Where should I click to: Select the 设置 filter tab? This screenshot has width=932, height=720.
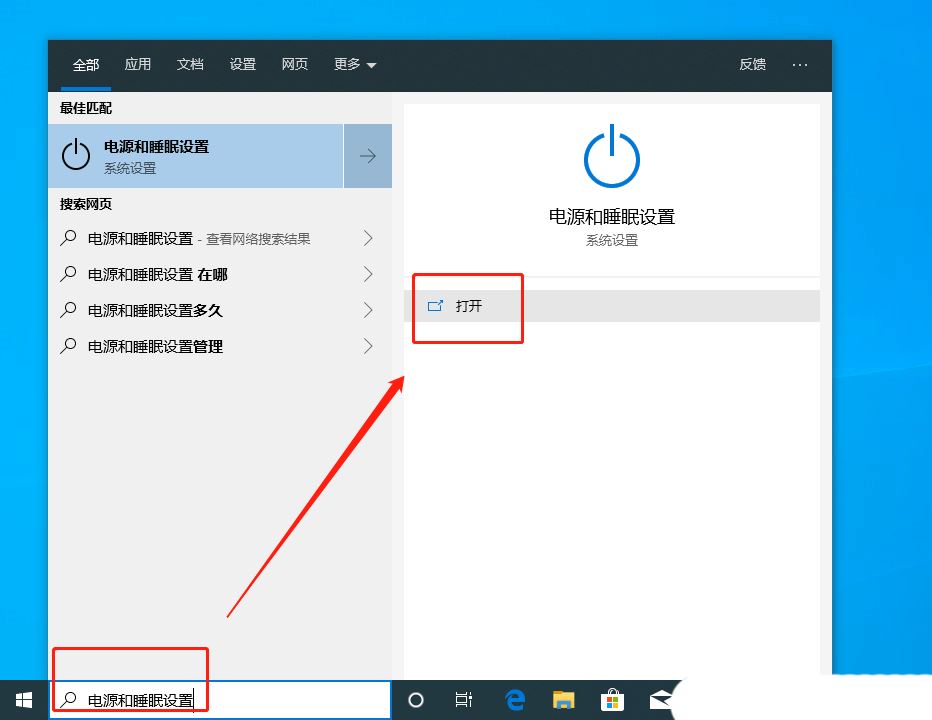(242, 64)
